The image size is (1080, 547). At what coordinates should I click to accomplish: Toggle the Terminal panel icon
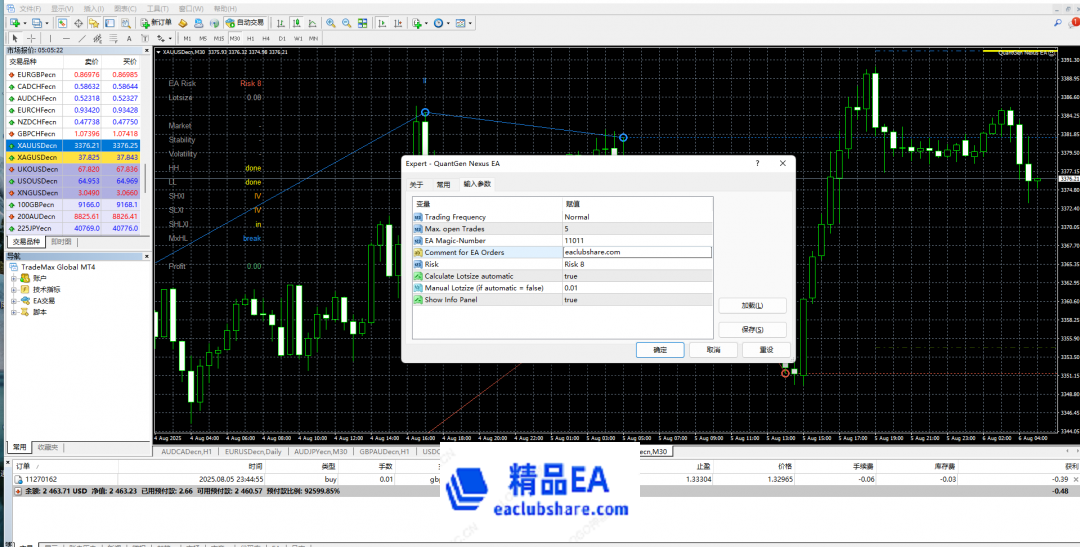pyautogui.click(x=110, y=23)
